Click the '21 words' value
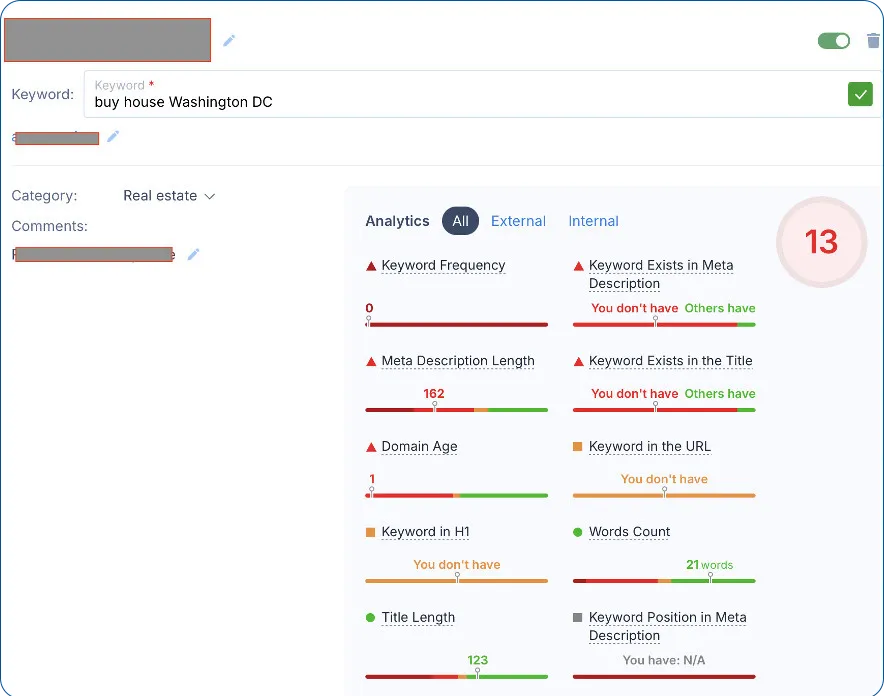This screenshot has width=884, height=696. click(x=709, y=565)
